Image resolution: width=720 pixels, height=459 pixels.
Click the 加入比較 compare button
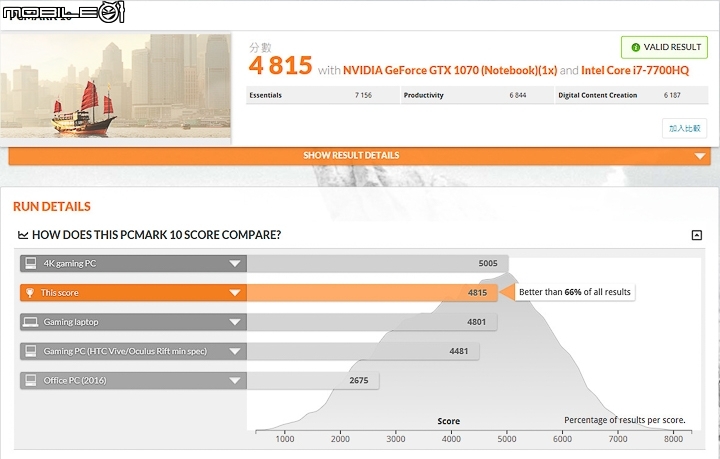tap(684, 128)
